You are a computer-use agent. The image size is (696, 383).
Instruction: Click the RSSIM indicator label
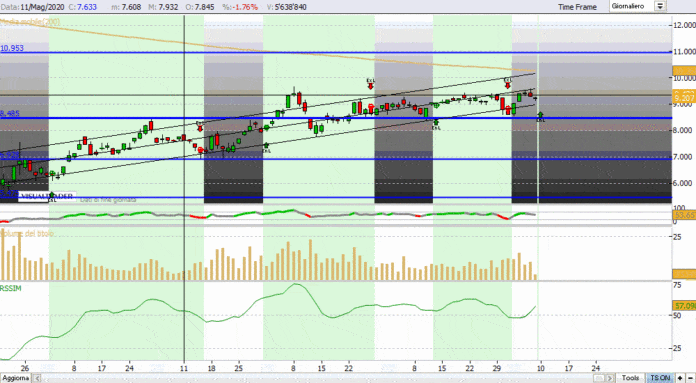click(11, 288)
